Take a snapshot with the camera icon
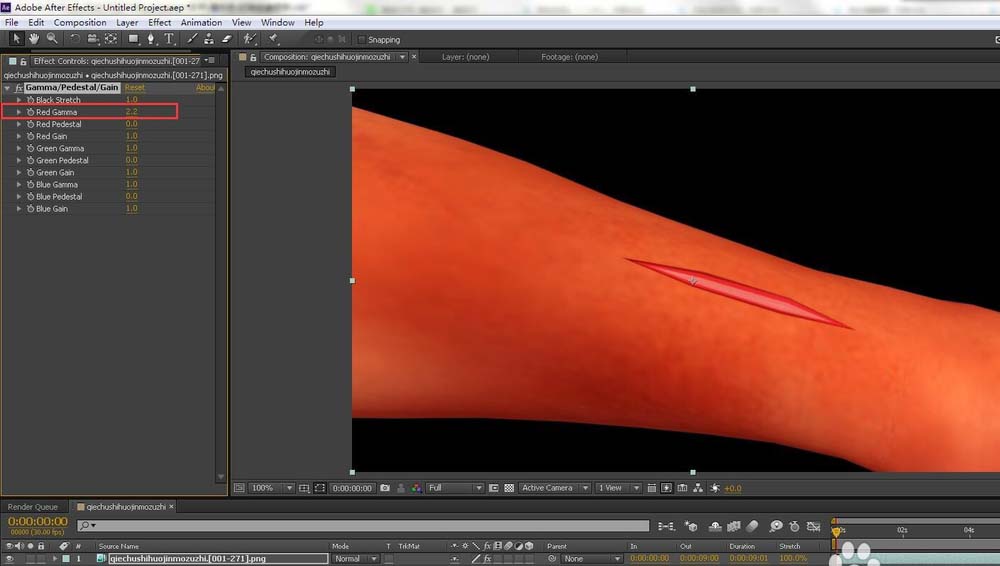Image resolution: width=1000 pixels, height=566 pixels. click(x=385, y=488)
